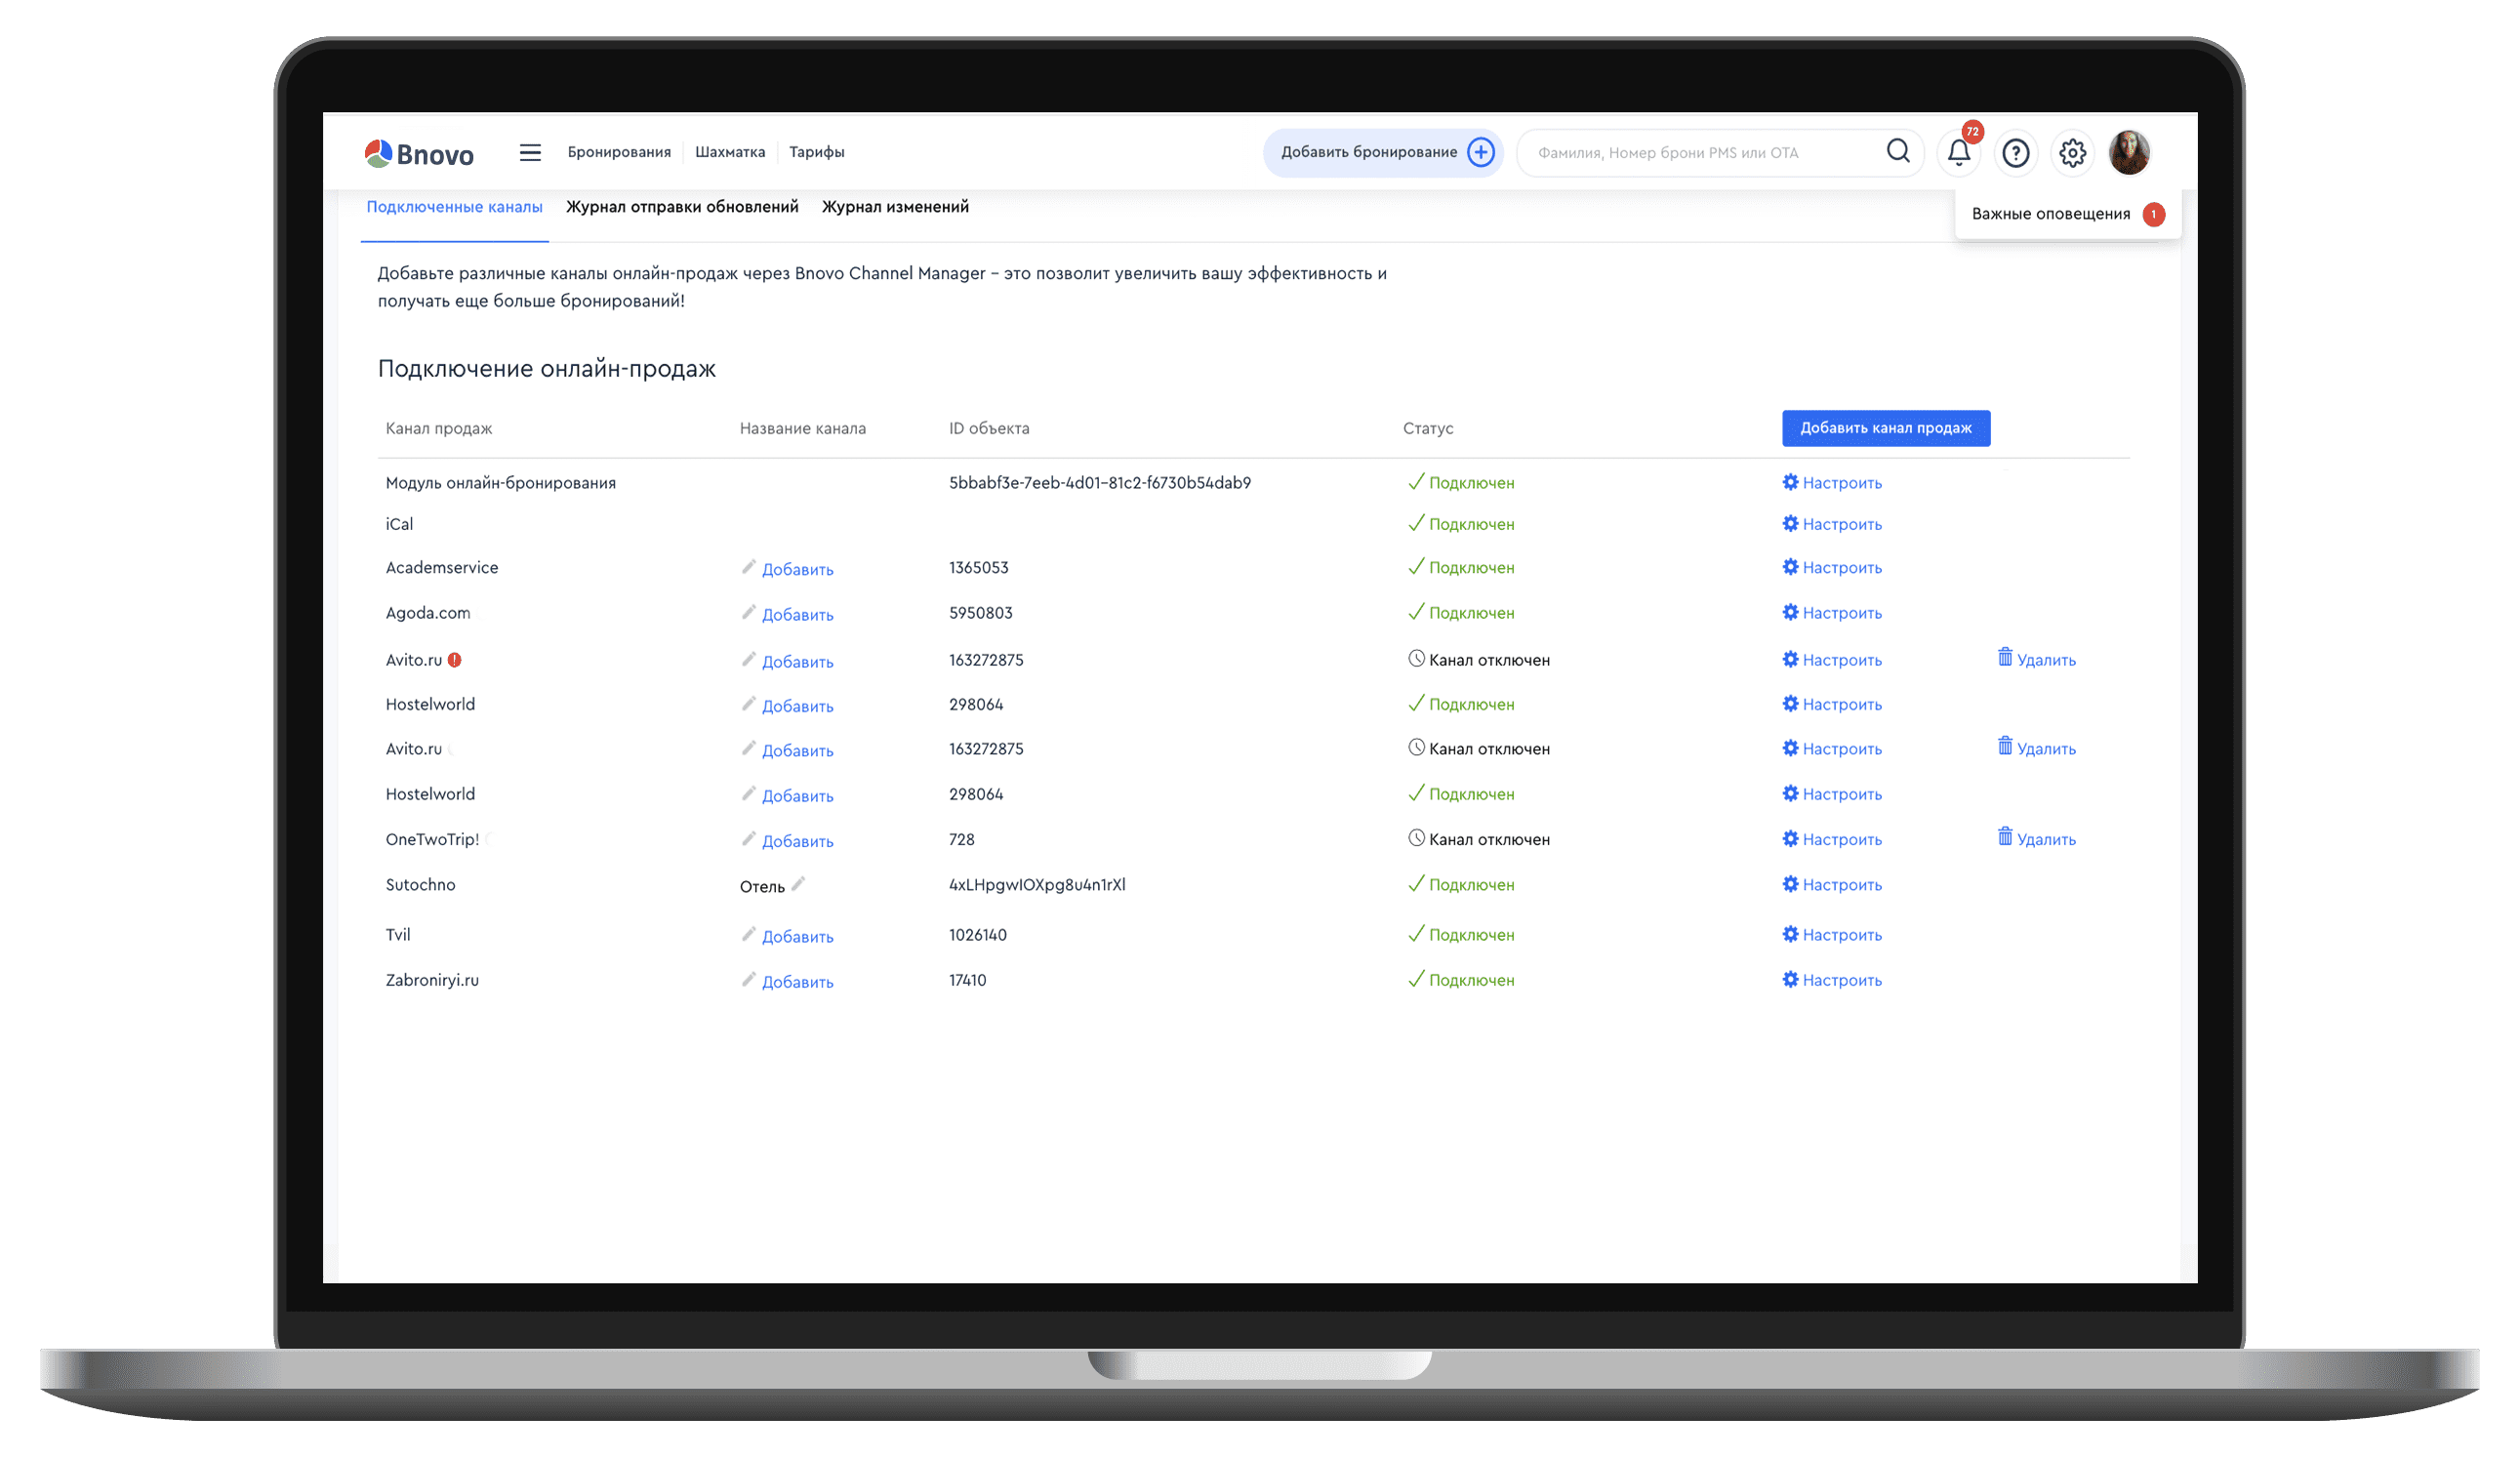2520x1458 pixels.
Task: Switch to the Подключенные каналы tab
Action: (x=454, y=207)
